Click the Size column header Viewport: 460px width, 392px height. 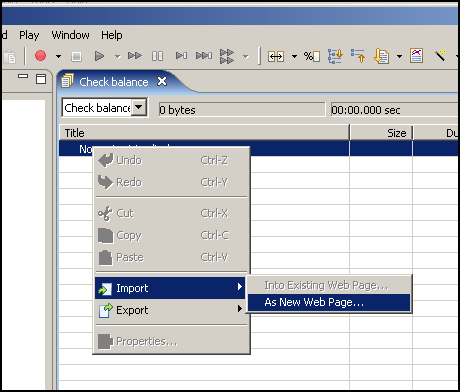381,133
